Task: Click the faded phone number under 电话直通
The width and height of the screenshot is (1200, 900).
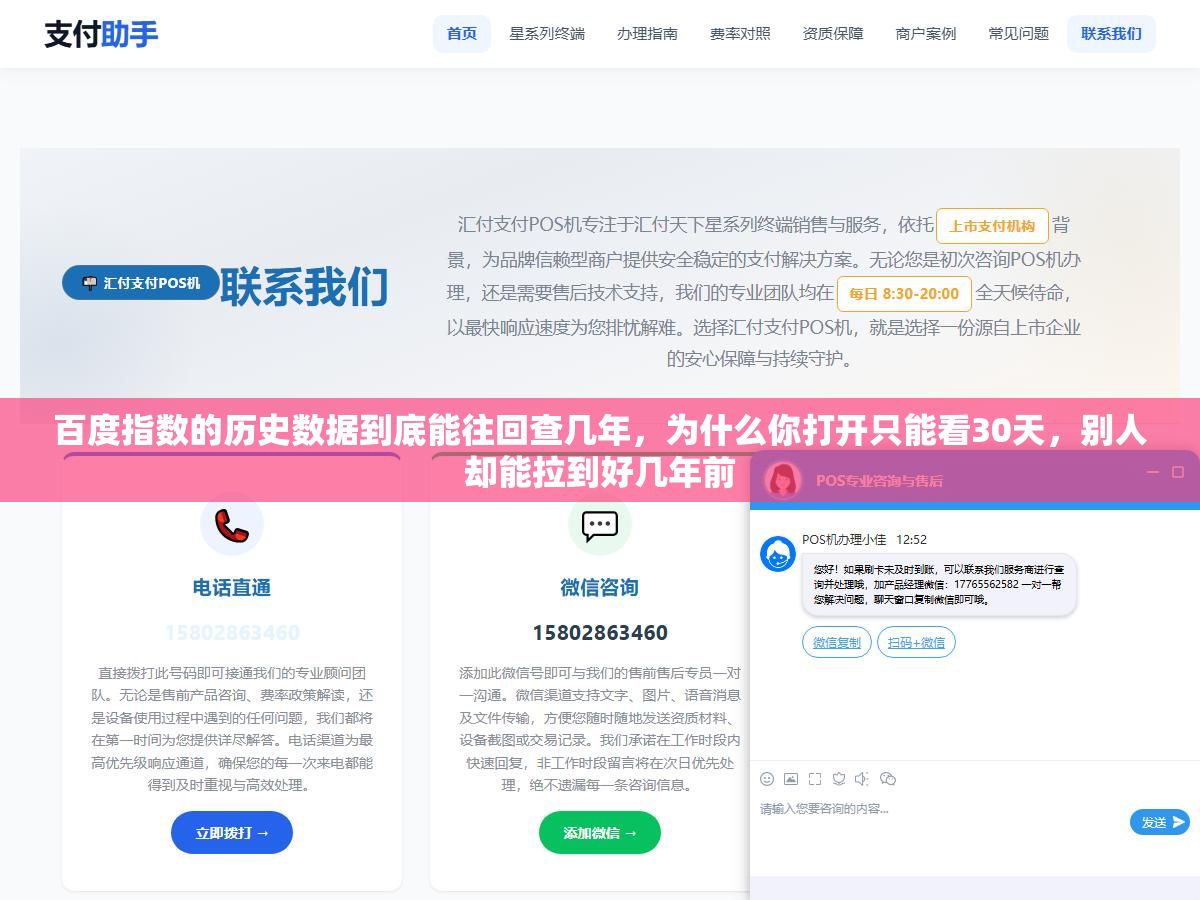Action: coord(232,633)
